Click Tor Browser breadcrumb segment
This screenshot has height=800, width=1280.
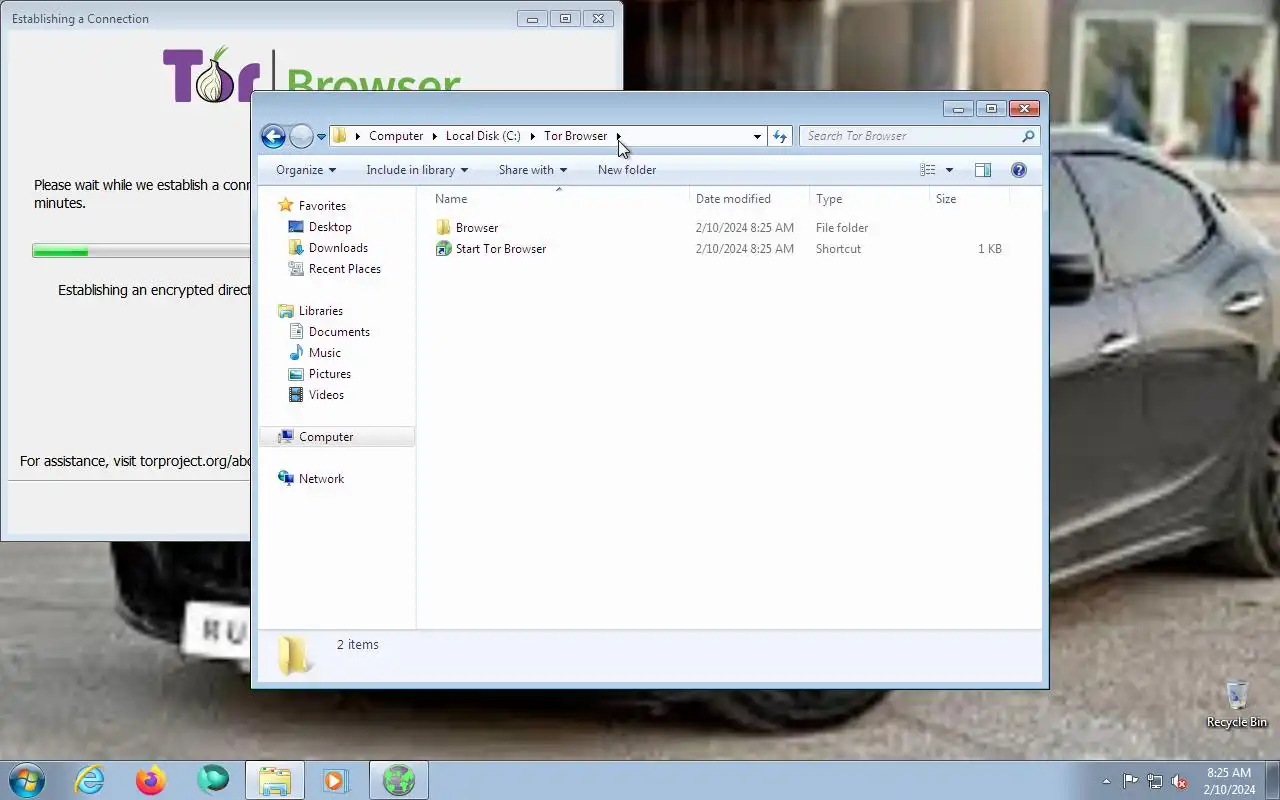click(x=575, y=136)
